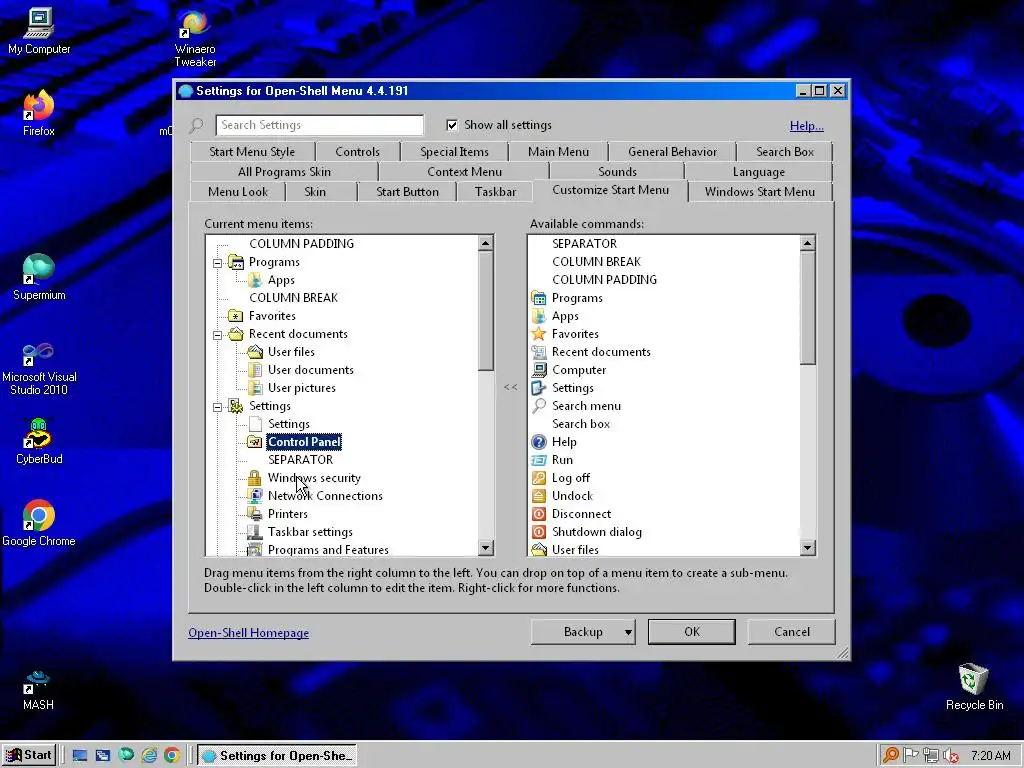Screen dimensions: 1024x768
Task: Select the Microsoft Visual Studio 2010 shortcut
Action: (39, 368)
